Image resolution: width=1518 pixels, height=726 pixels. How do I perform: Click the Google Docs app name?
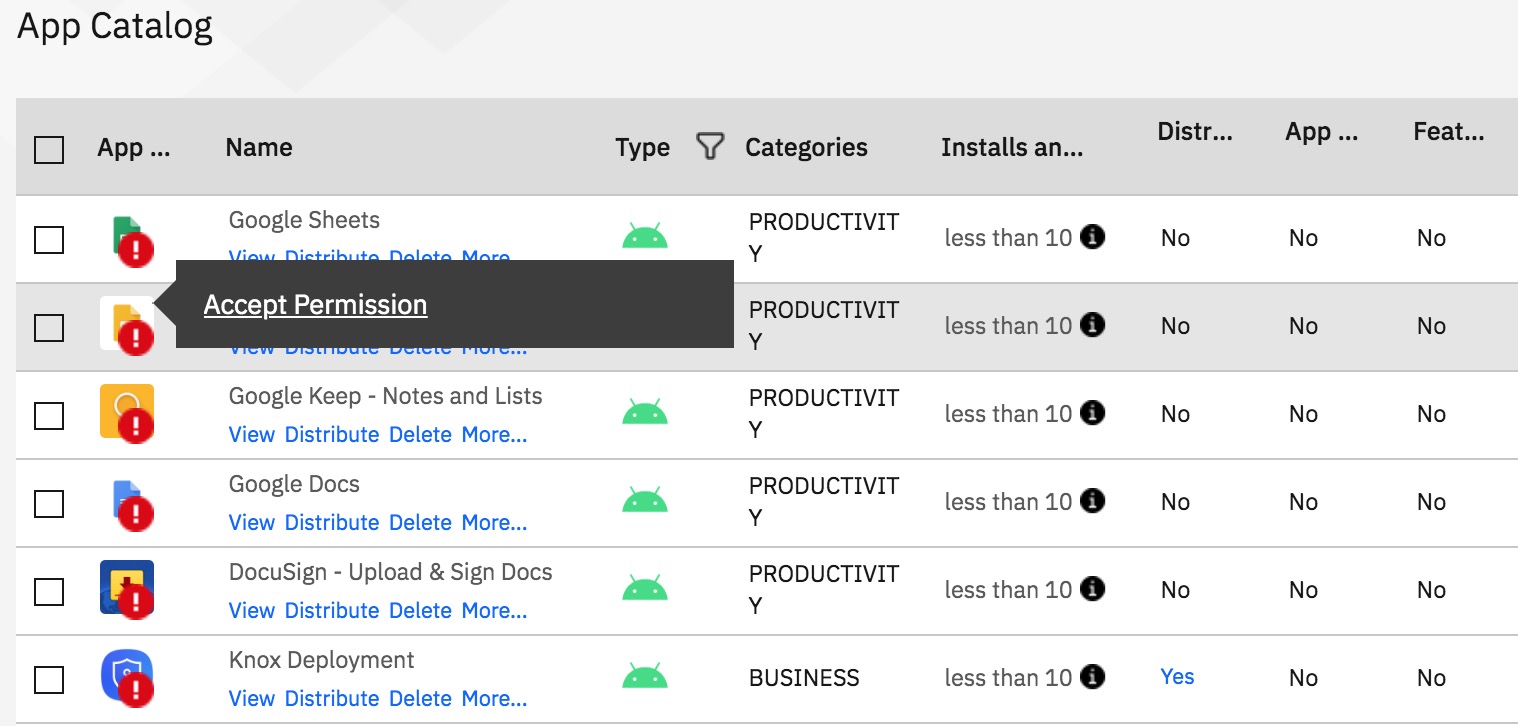(294, 484)
